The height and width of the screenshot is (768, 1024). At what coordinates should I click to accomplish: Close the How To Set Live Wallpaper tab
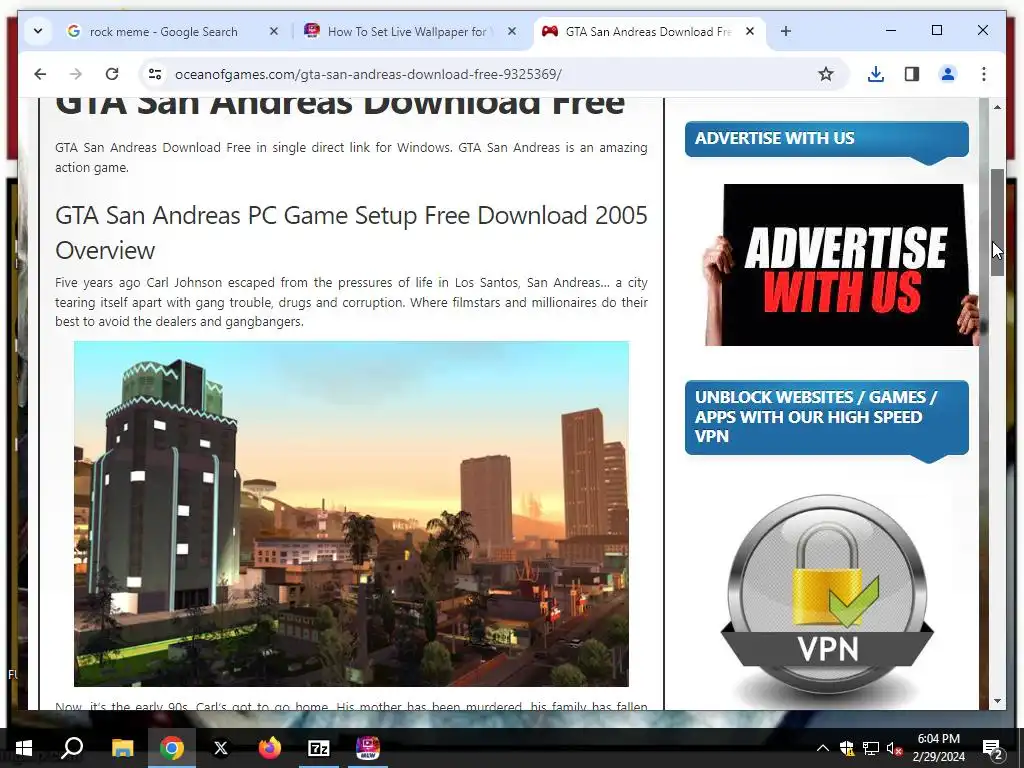coord(512,31)
